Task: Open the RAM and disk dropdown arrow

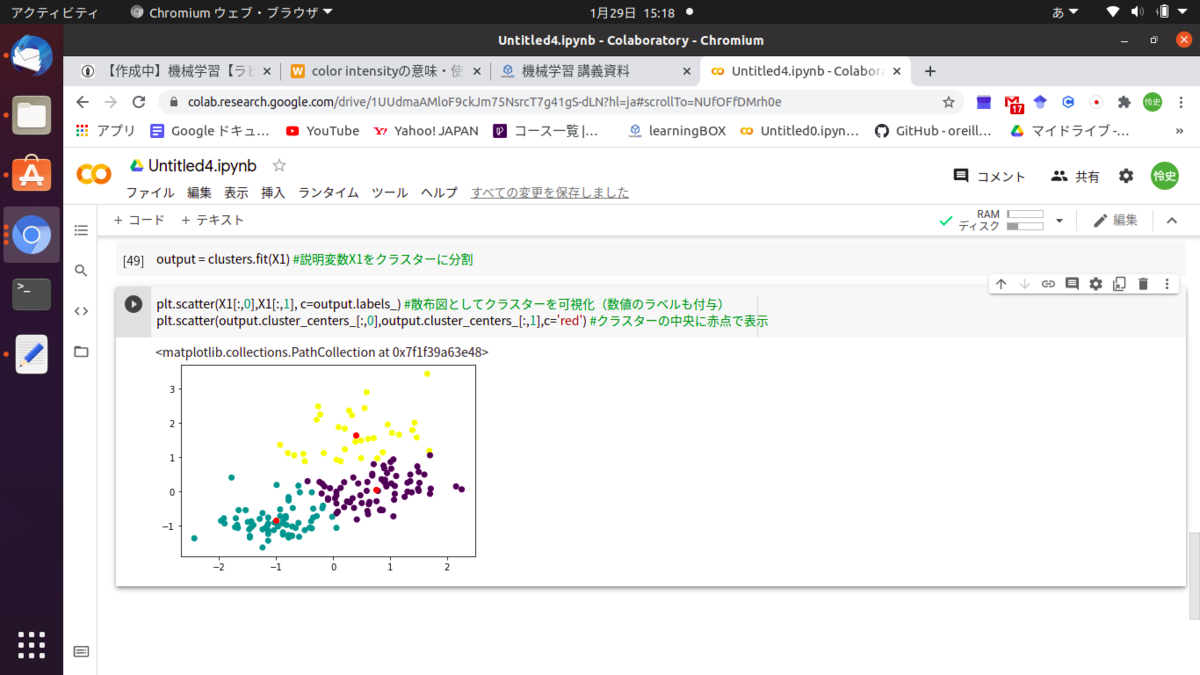Action: (x=1059, y=221)
